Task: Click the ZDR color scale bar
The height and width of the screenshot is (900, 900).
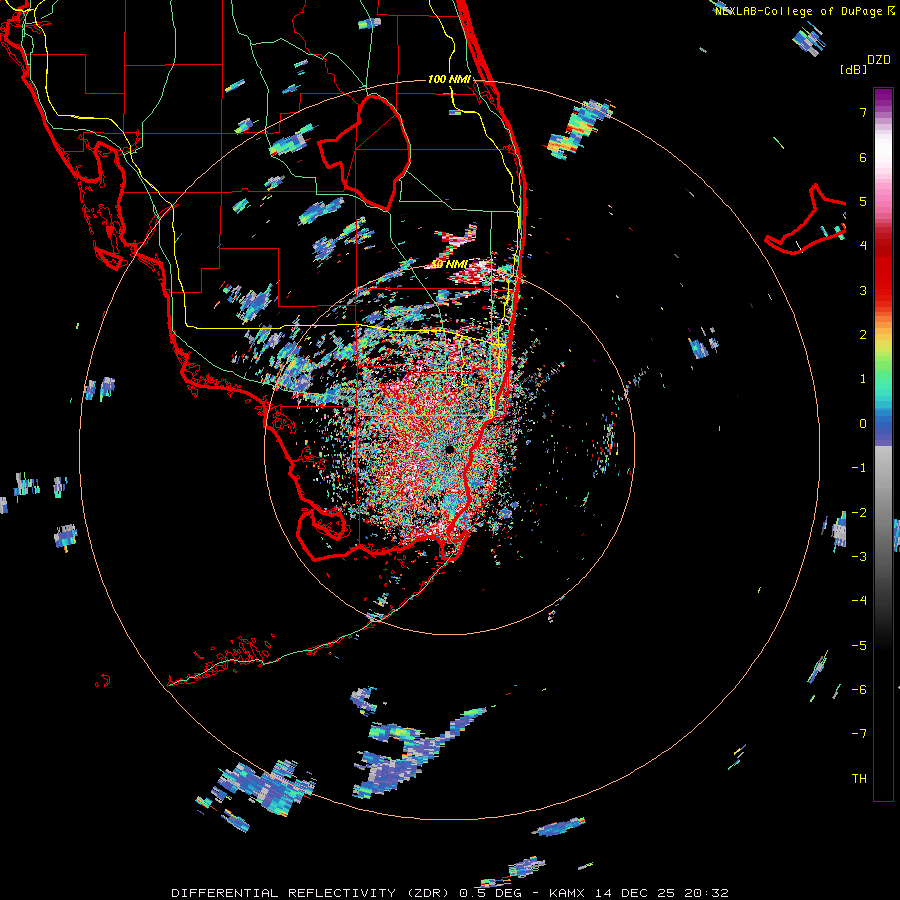Action: point(883,444)
